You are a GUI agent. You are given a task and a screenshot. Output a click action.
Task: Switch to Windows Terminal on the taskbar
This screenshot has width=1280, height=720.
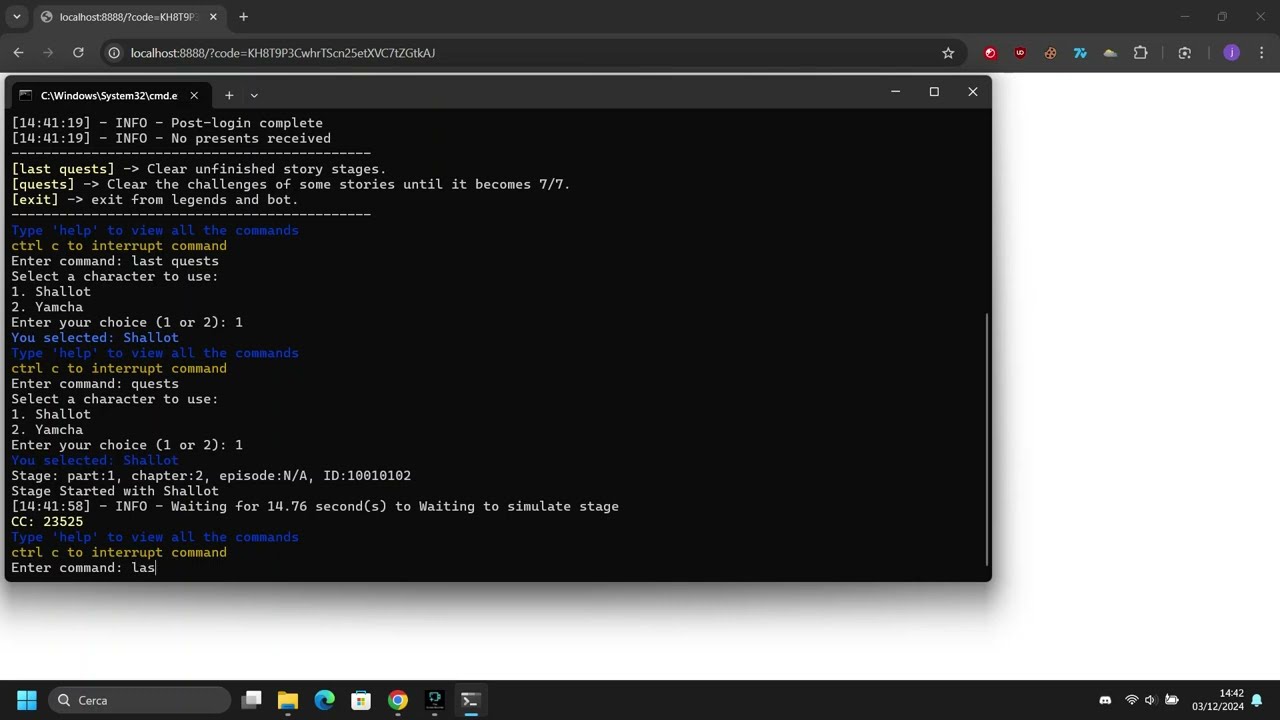coord(471,700)
